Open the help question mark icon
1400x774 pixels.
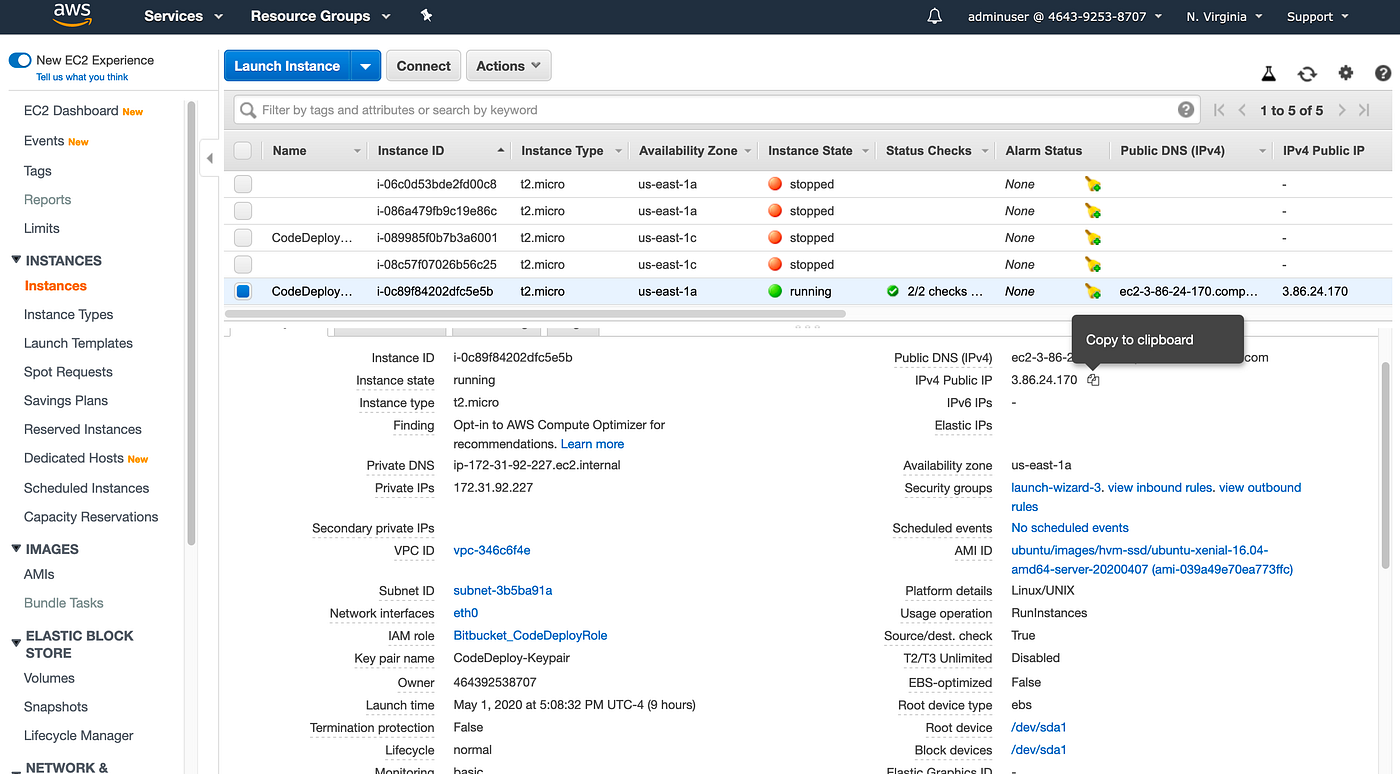point(1383,73)
